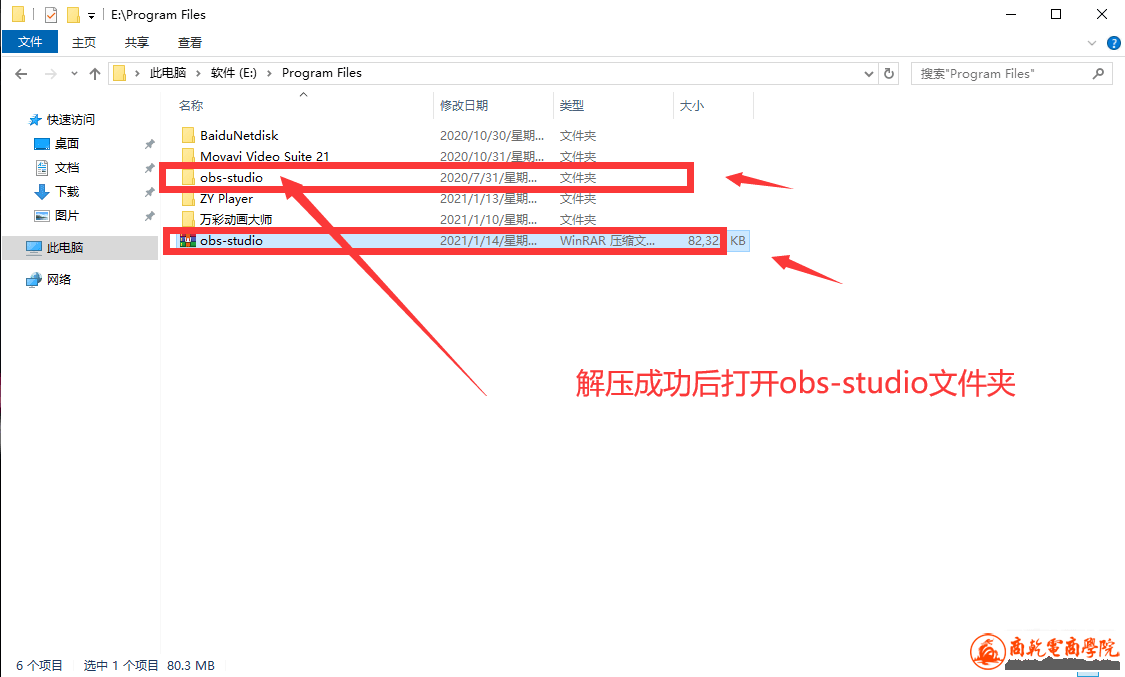Viewport: 1125px width, 677px height.
Task: Select Quick access (快速访问) in navigation pane
Action: coord(70,120)
